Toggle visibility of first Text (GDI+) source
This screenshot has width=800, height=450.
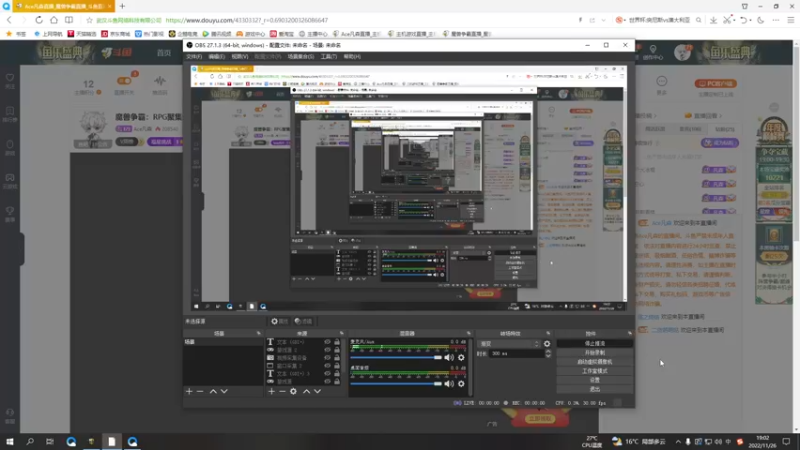[x=328, y=342]
